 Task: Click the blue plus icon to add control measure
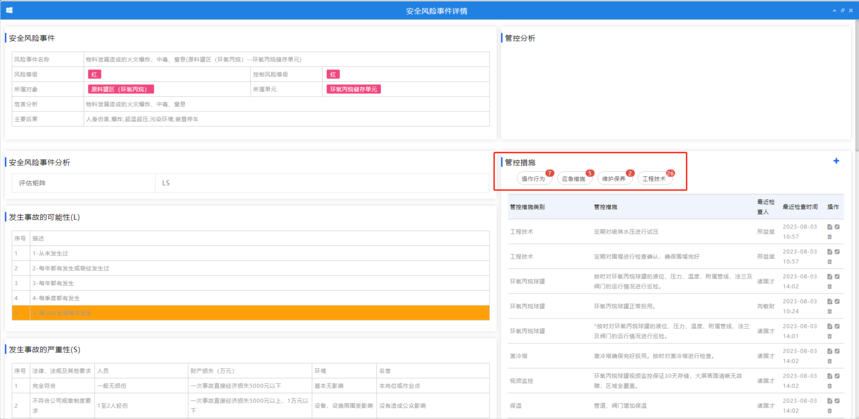click(836, 161)
